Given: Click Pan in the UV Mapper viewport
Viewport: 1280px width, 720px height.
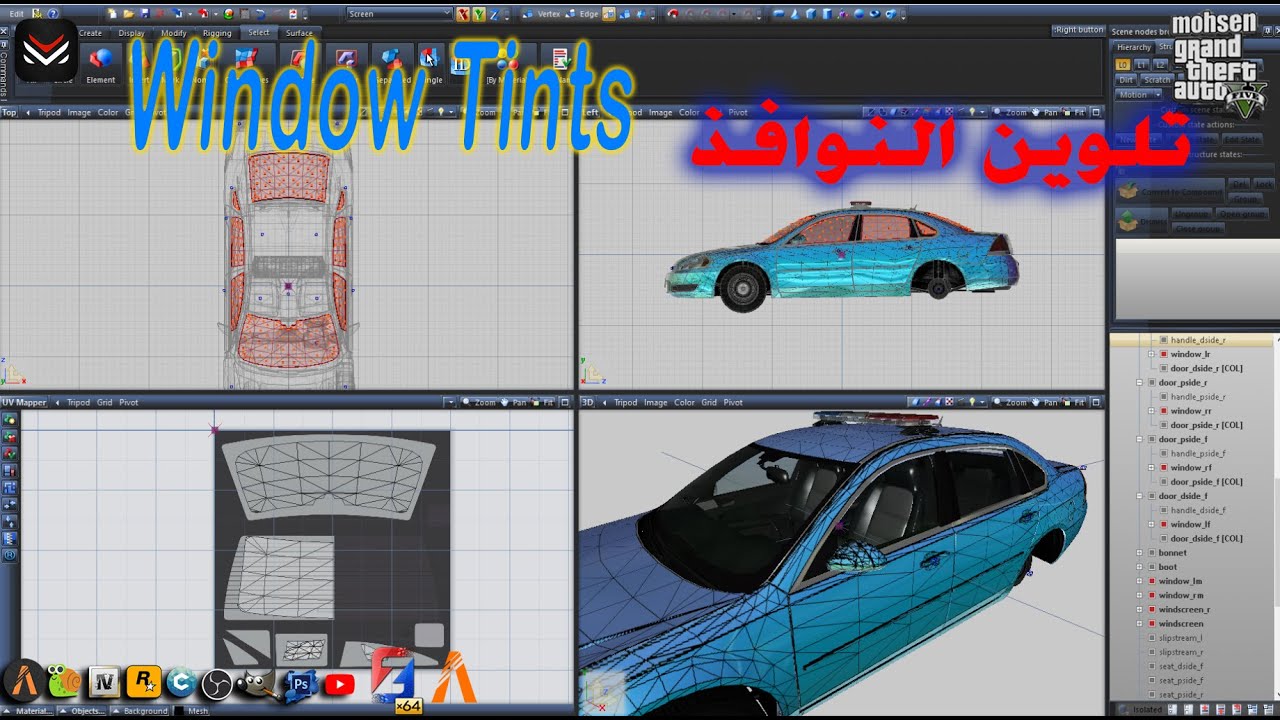Looking at the screenshot, I should [x=514, y=402].
